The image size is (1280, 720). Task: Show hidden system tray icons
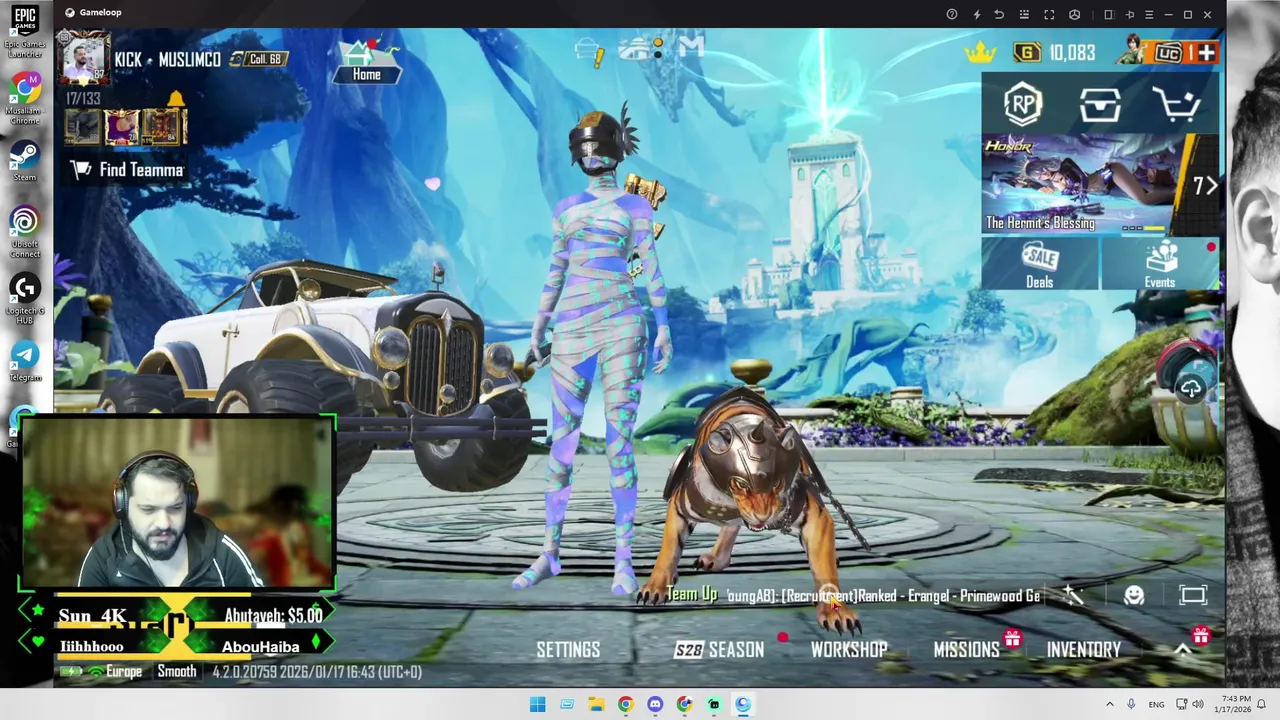(1109, 705)
